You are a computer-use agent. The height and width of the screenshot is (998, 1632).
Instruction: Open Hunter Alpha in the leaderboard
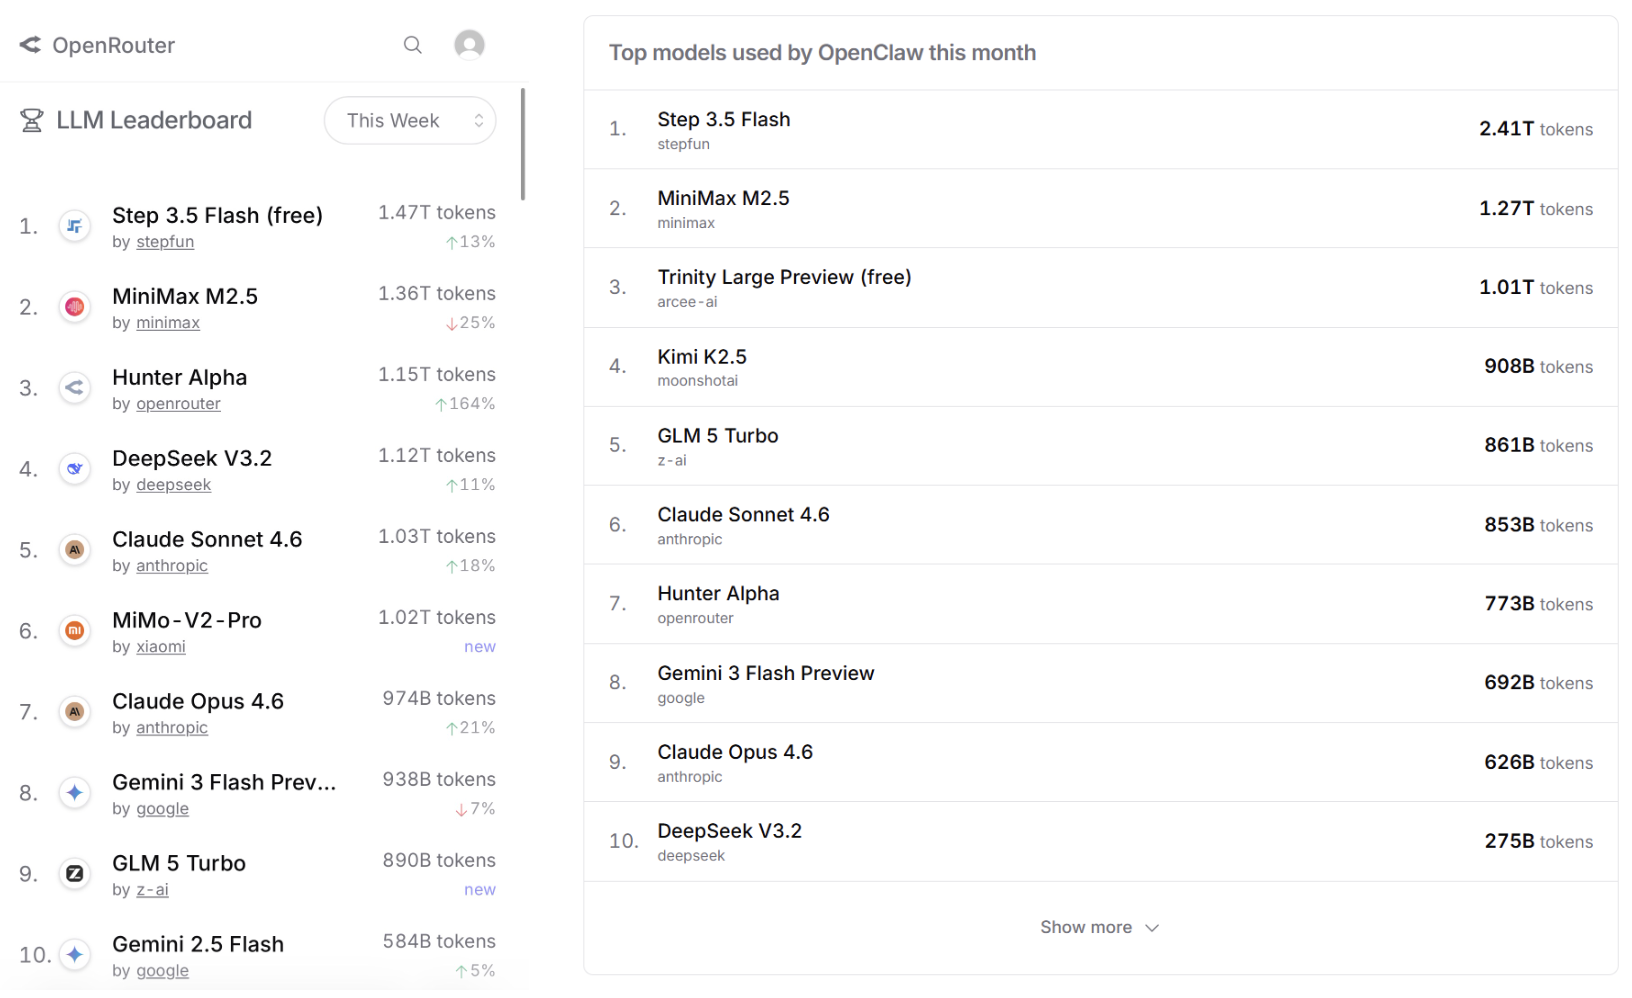tap(180, 378)
